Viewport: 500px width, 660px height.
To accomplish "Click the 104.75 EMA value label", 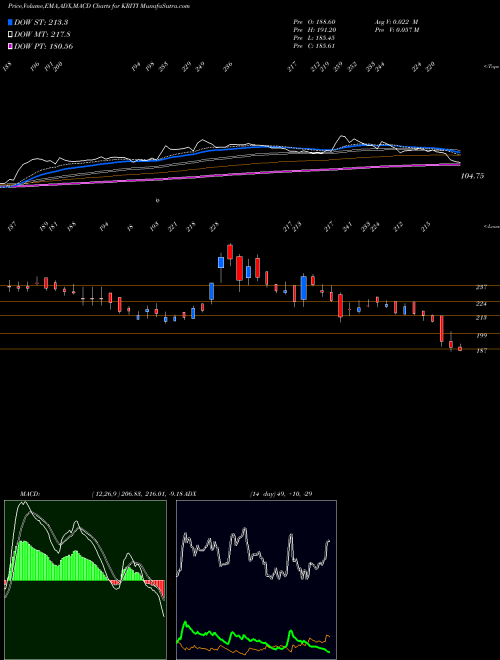I will click(472, 176).
